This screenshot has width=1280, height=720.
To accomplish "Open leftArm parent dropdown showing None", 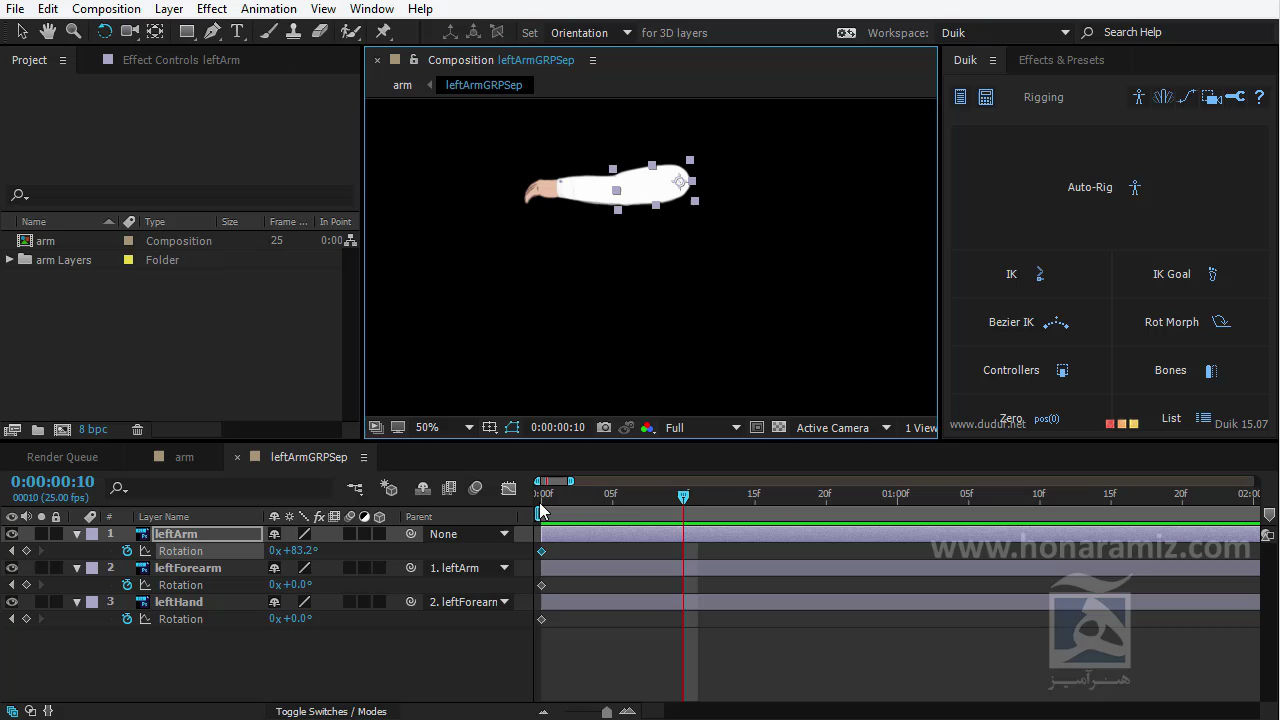I will coord(468,534).
